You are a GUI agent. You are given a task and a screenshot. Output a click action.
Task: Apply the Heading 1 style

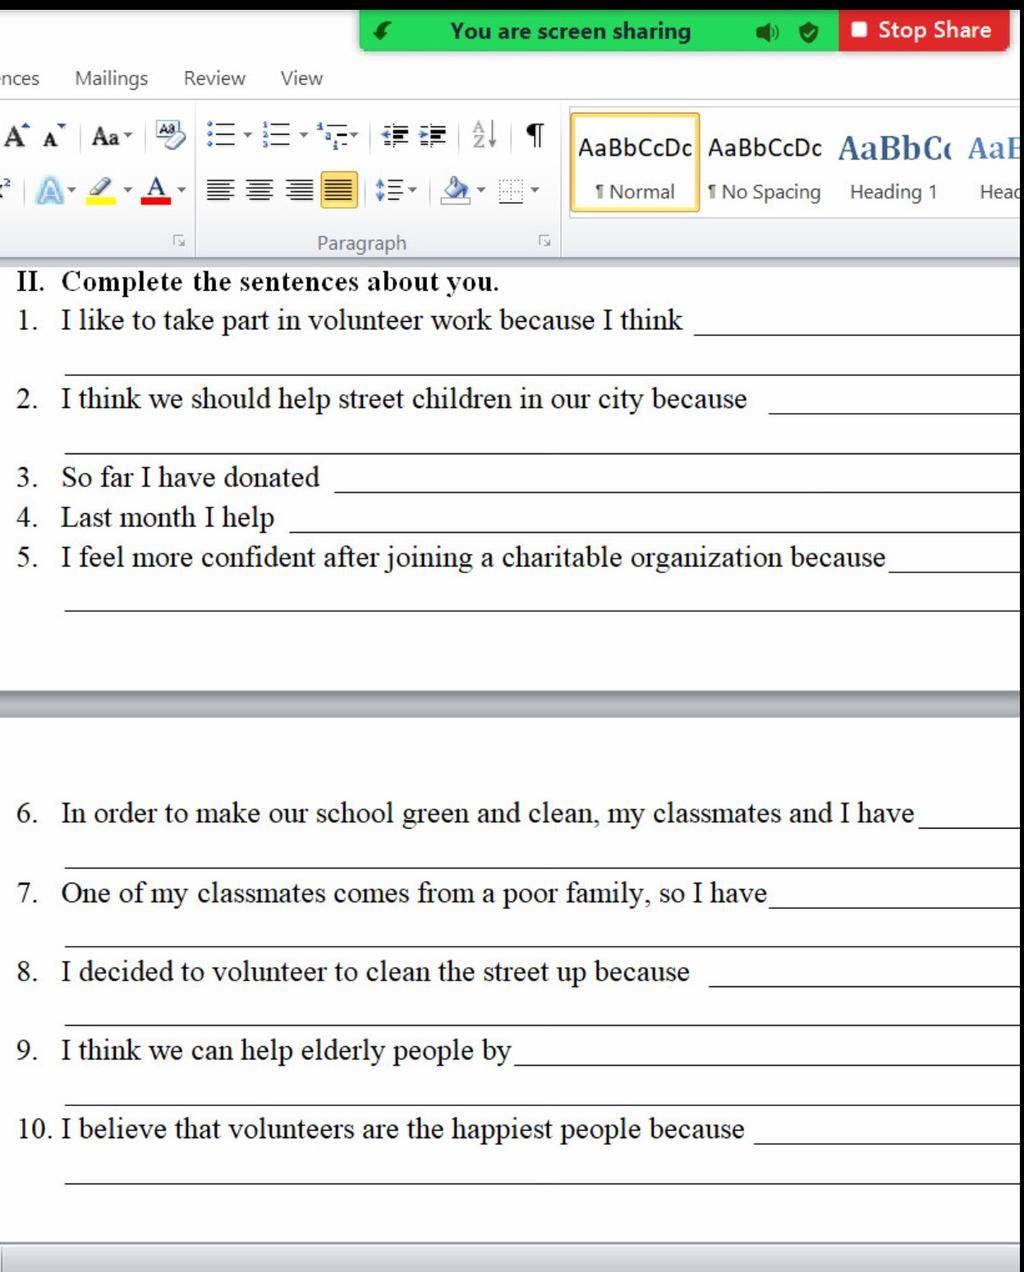point(894,163)
